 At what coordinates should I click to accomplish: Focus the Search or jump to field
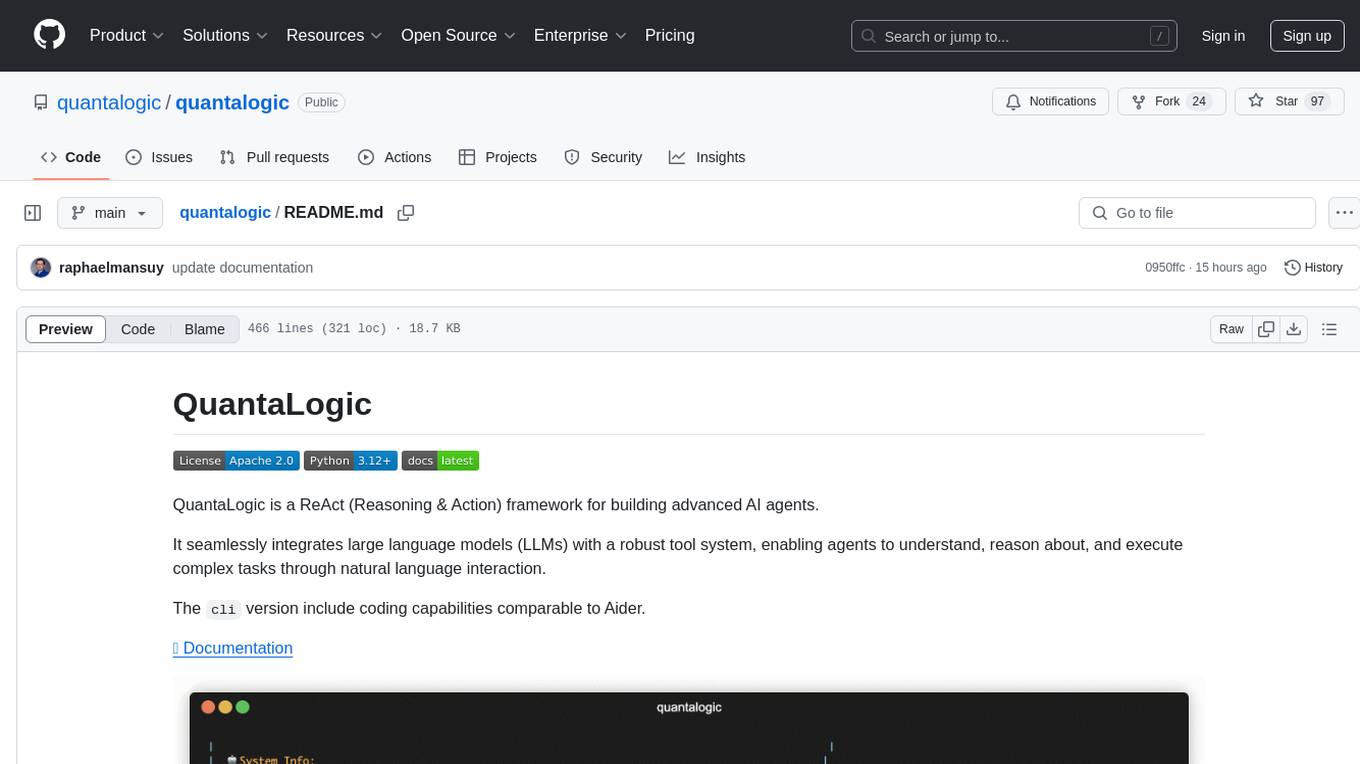(1015, 36)
